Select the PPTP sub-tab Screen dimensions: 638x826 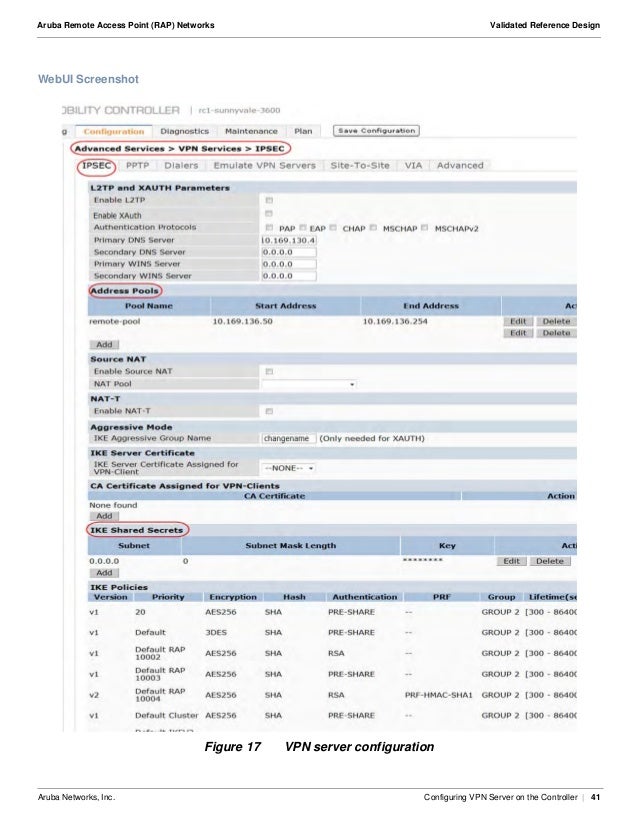tap(138, 165)
